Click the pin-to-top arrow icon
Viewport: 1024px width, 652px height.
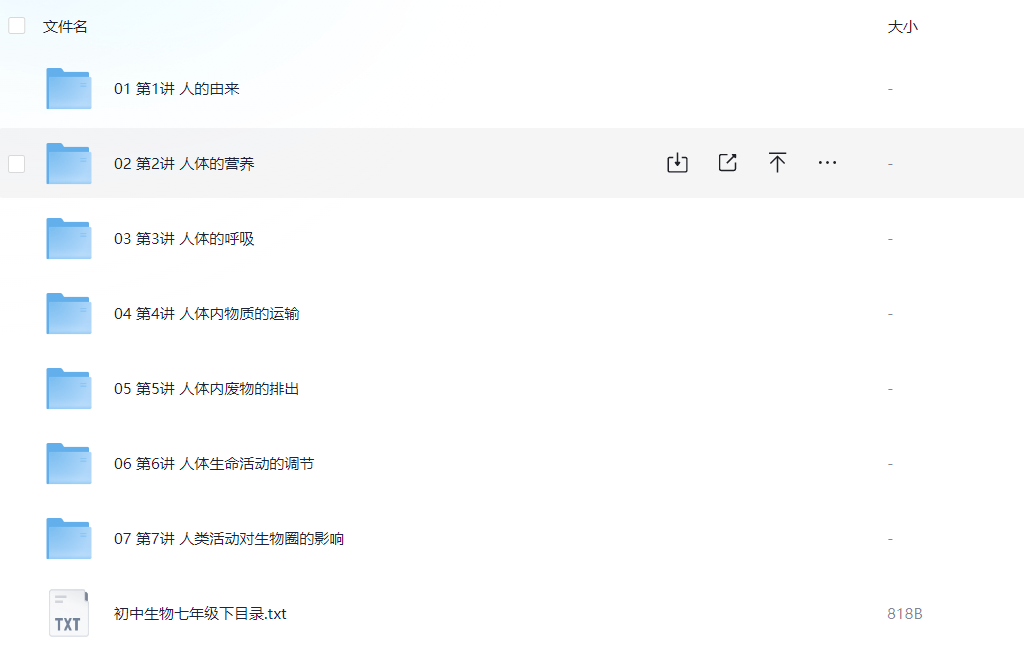[x=777, y=162]
